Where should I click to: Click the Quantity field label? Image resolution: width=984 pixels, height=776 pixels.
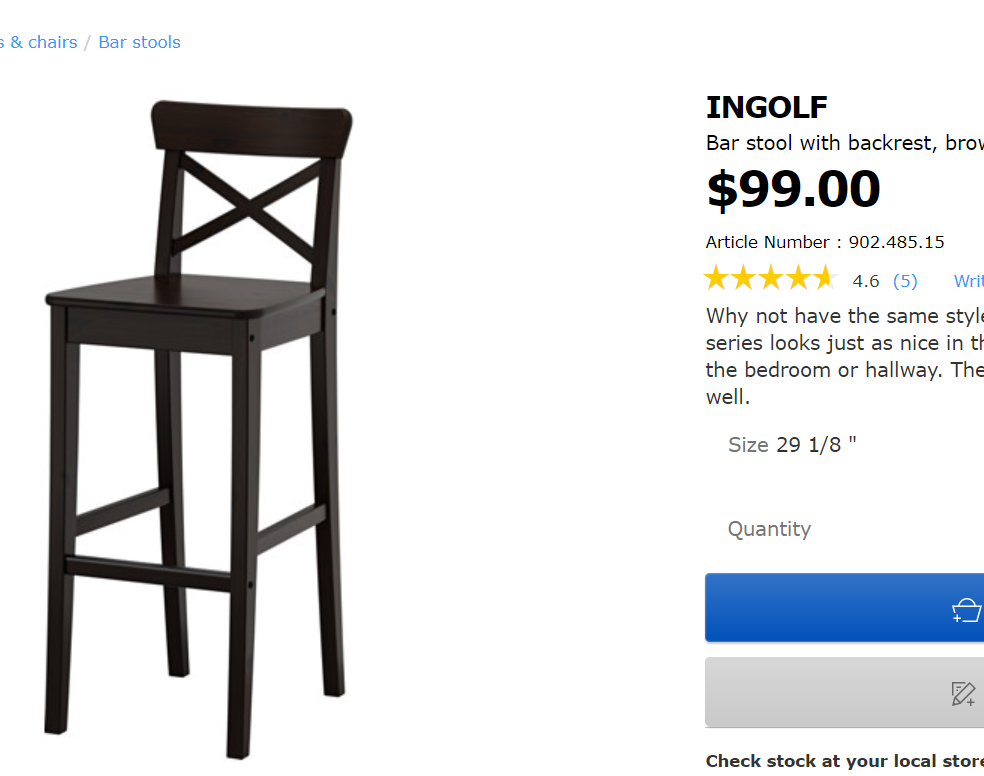768,529
